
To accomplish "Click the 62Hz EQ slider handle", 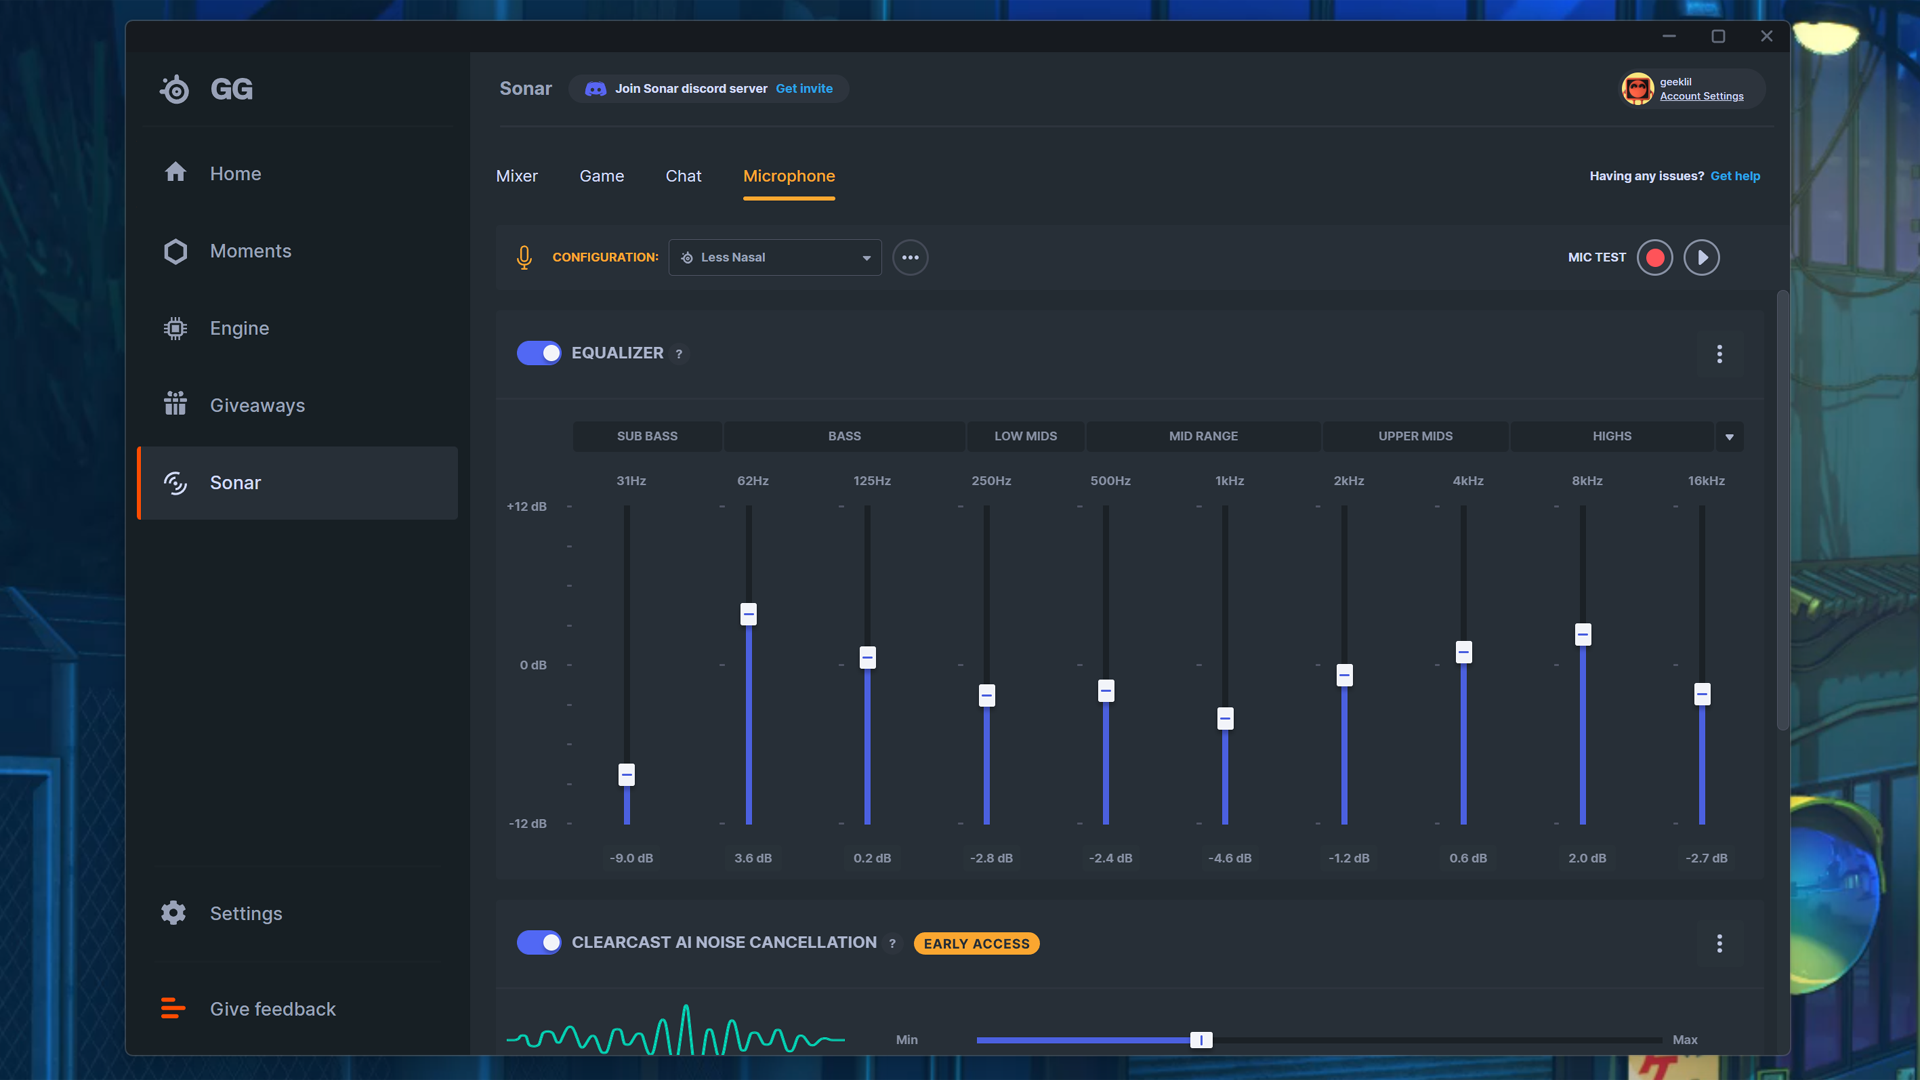I will coord(749,614).
